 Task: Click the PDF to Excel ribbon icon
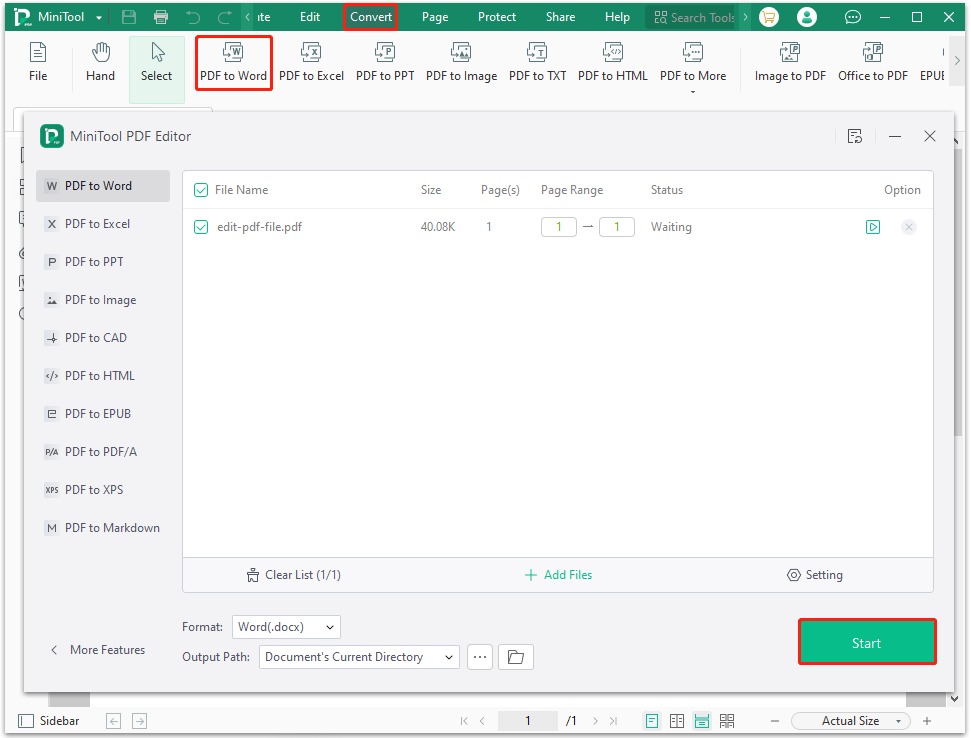311,63
